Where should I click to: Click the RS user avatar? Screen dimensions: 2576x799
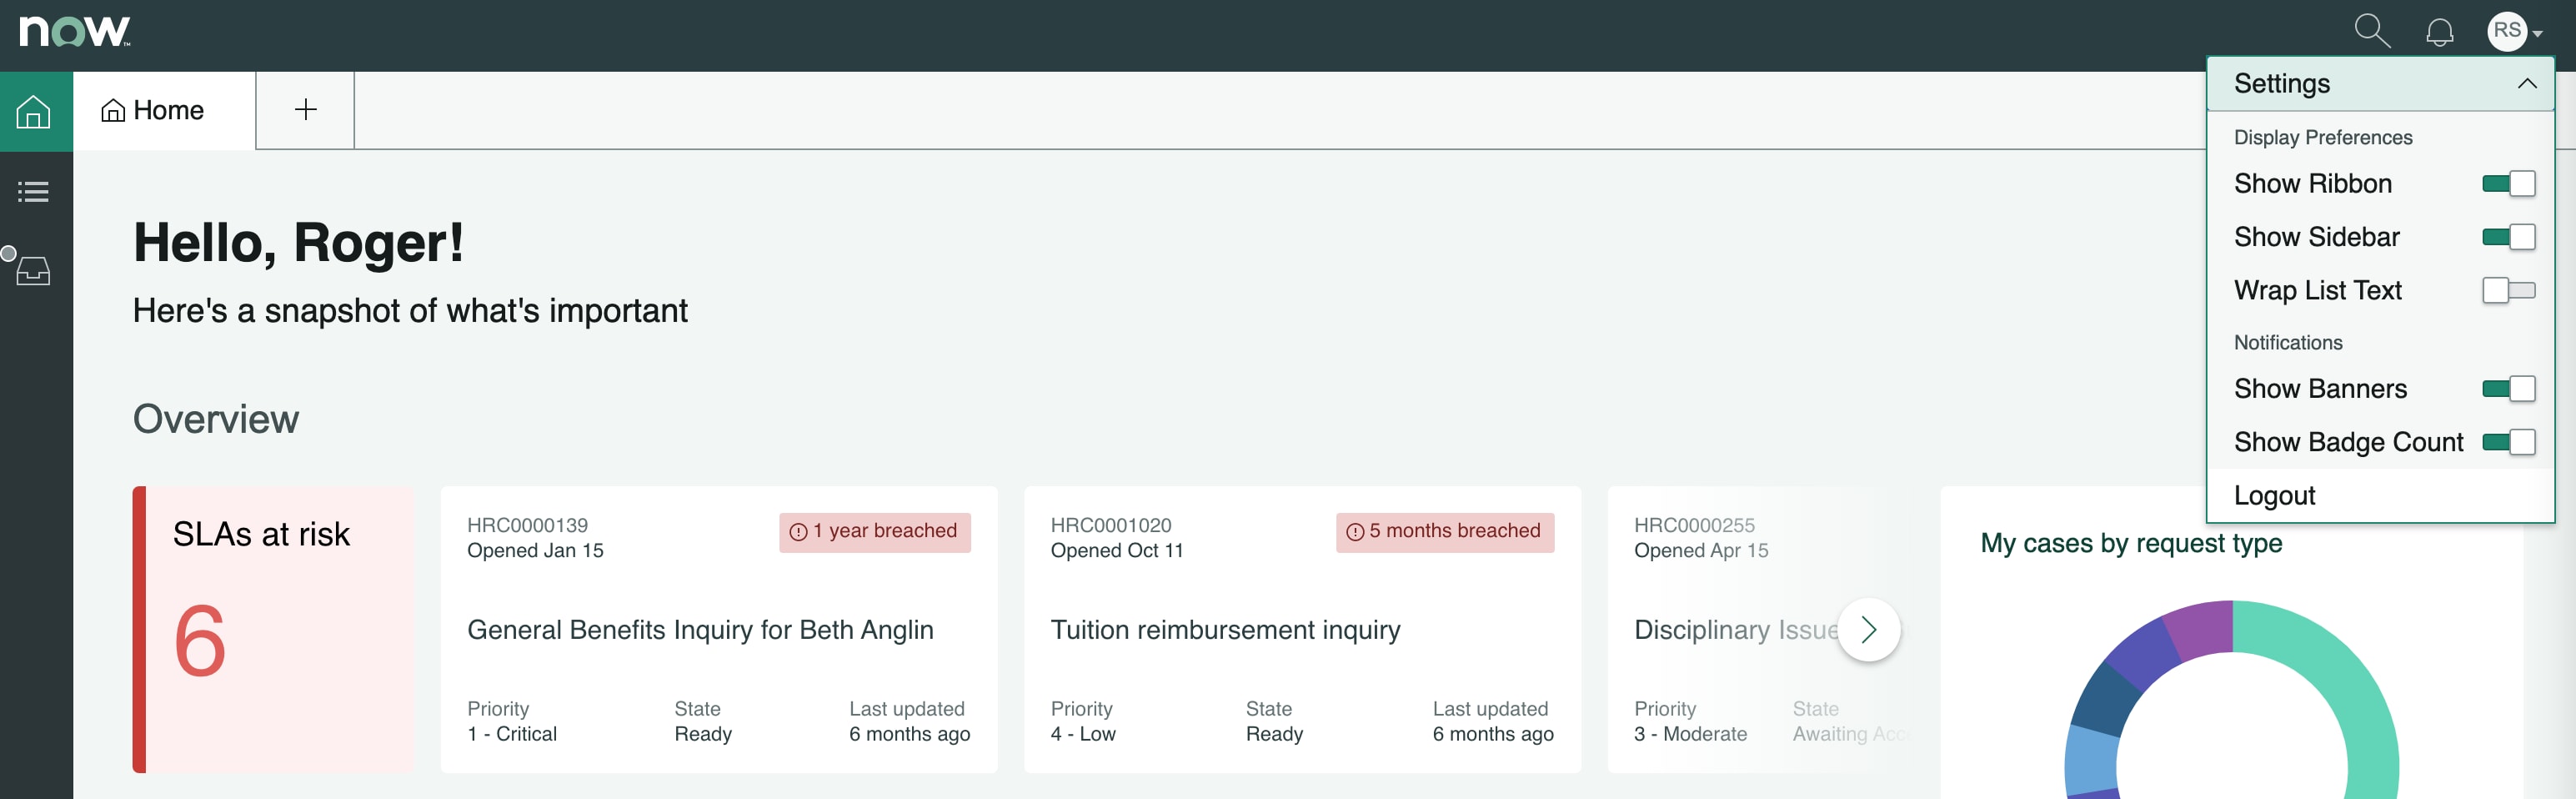(2506, 31)
